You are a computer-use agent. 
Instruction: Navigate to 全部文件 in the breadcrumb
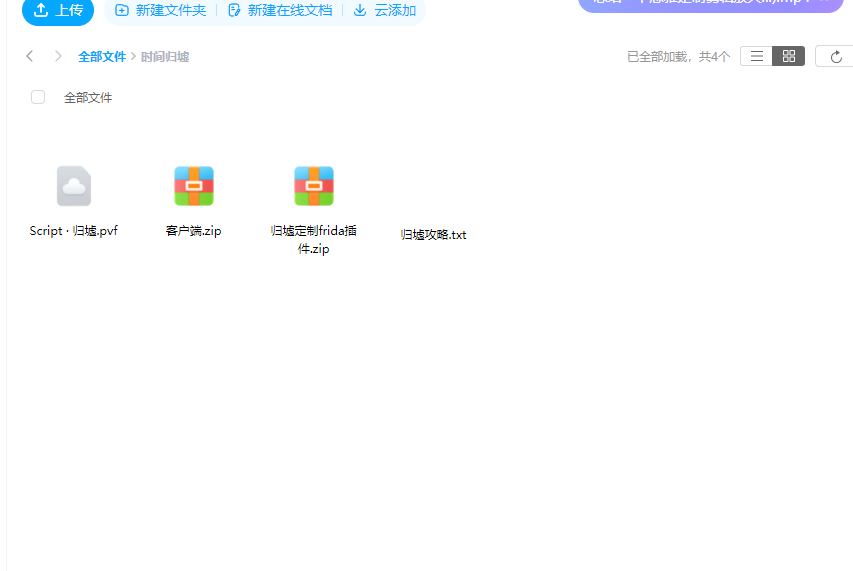coord(102,57)
